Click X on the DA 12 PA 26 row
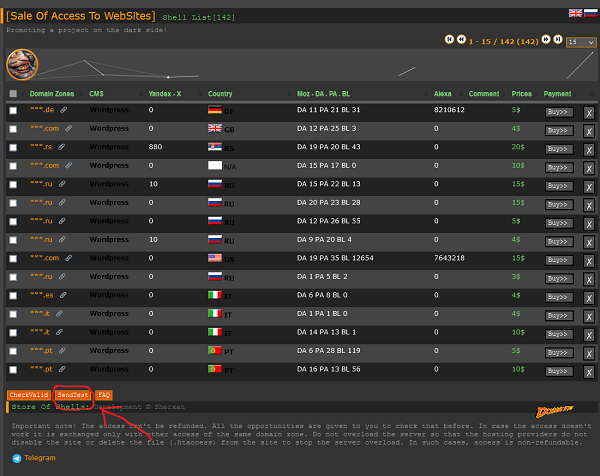 point(589,224)
